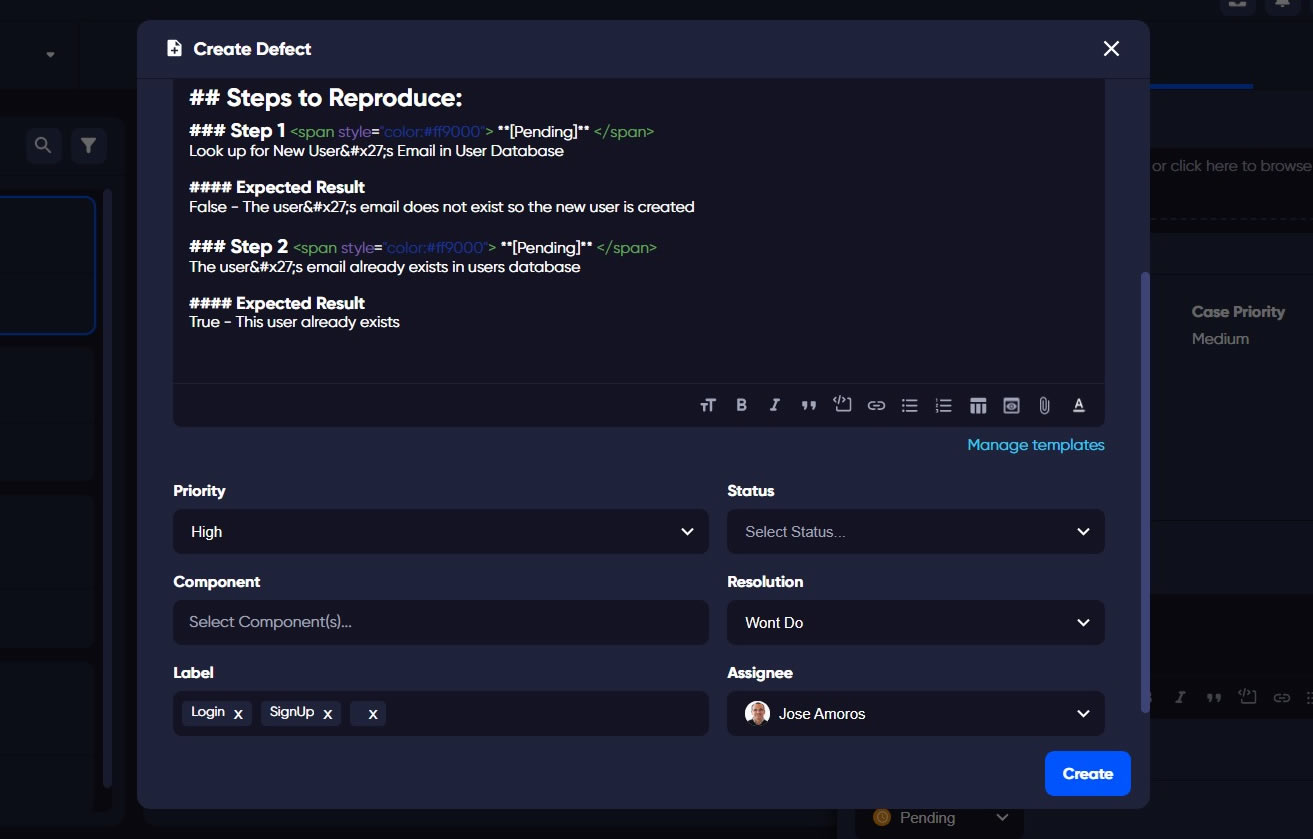Add a bulleted list in the defect editor
Image resolution: width=1313 pixels, height=839 pixels.
point(910,405)
